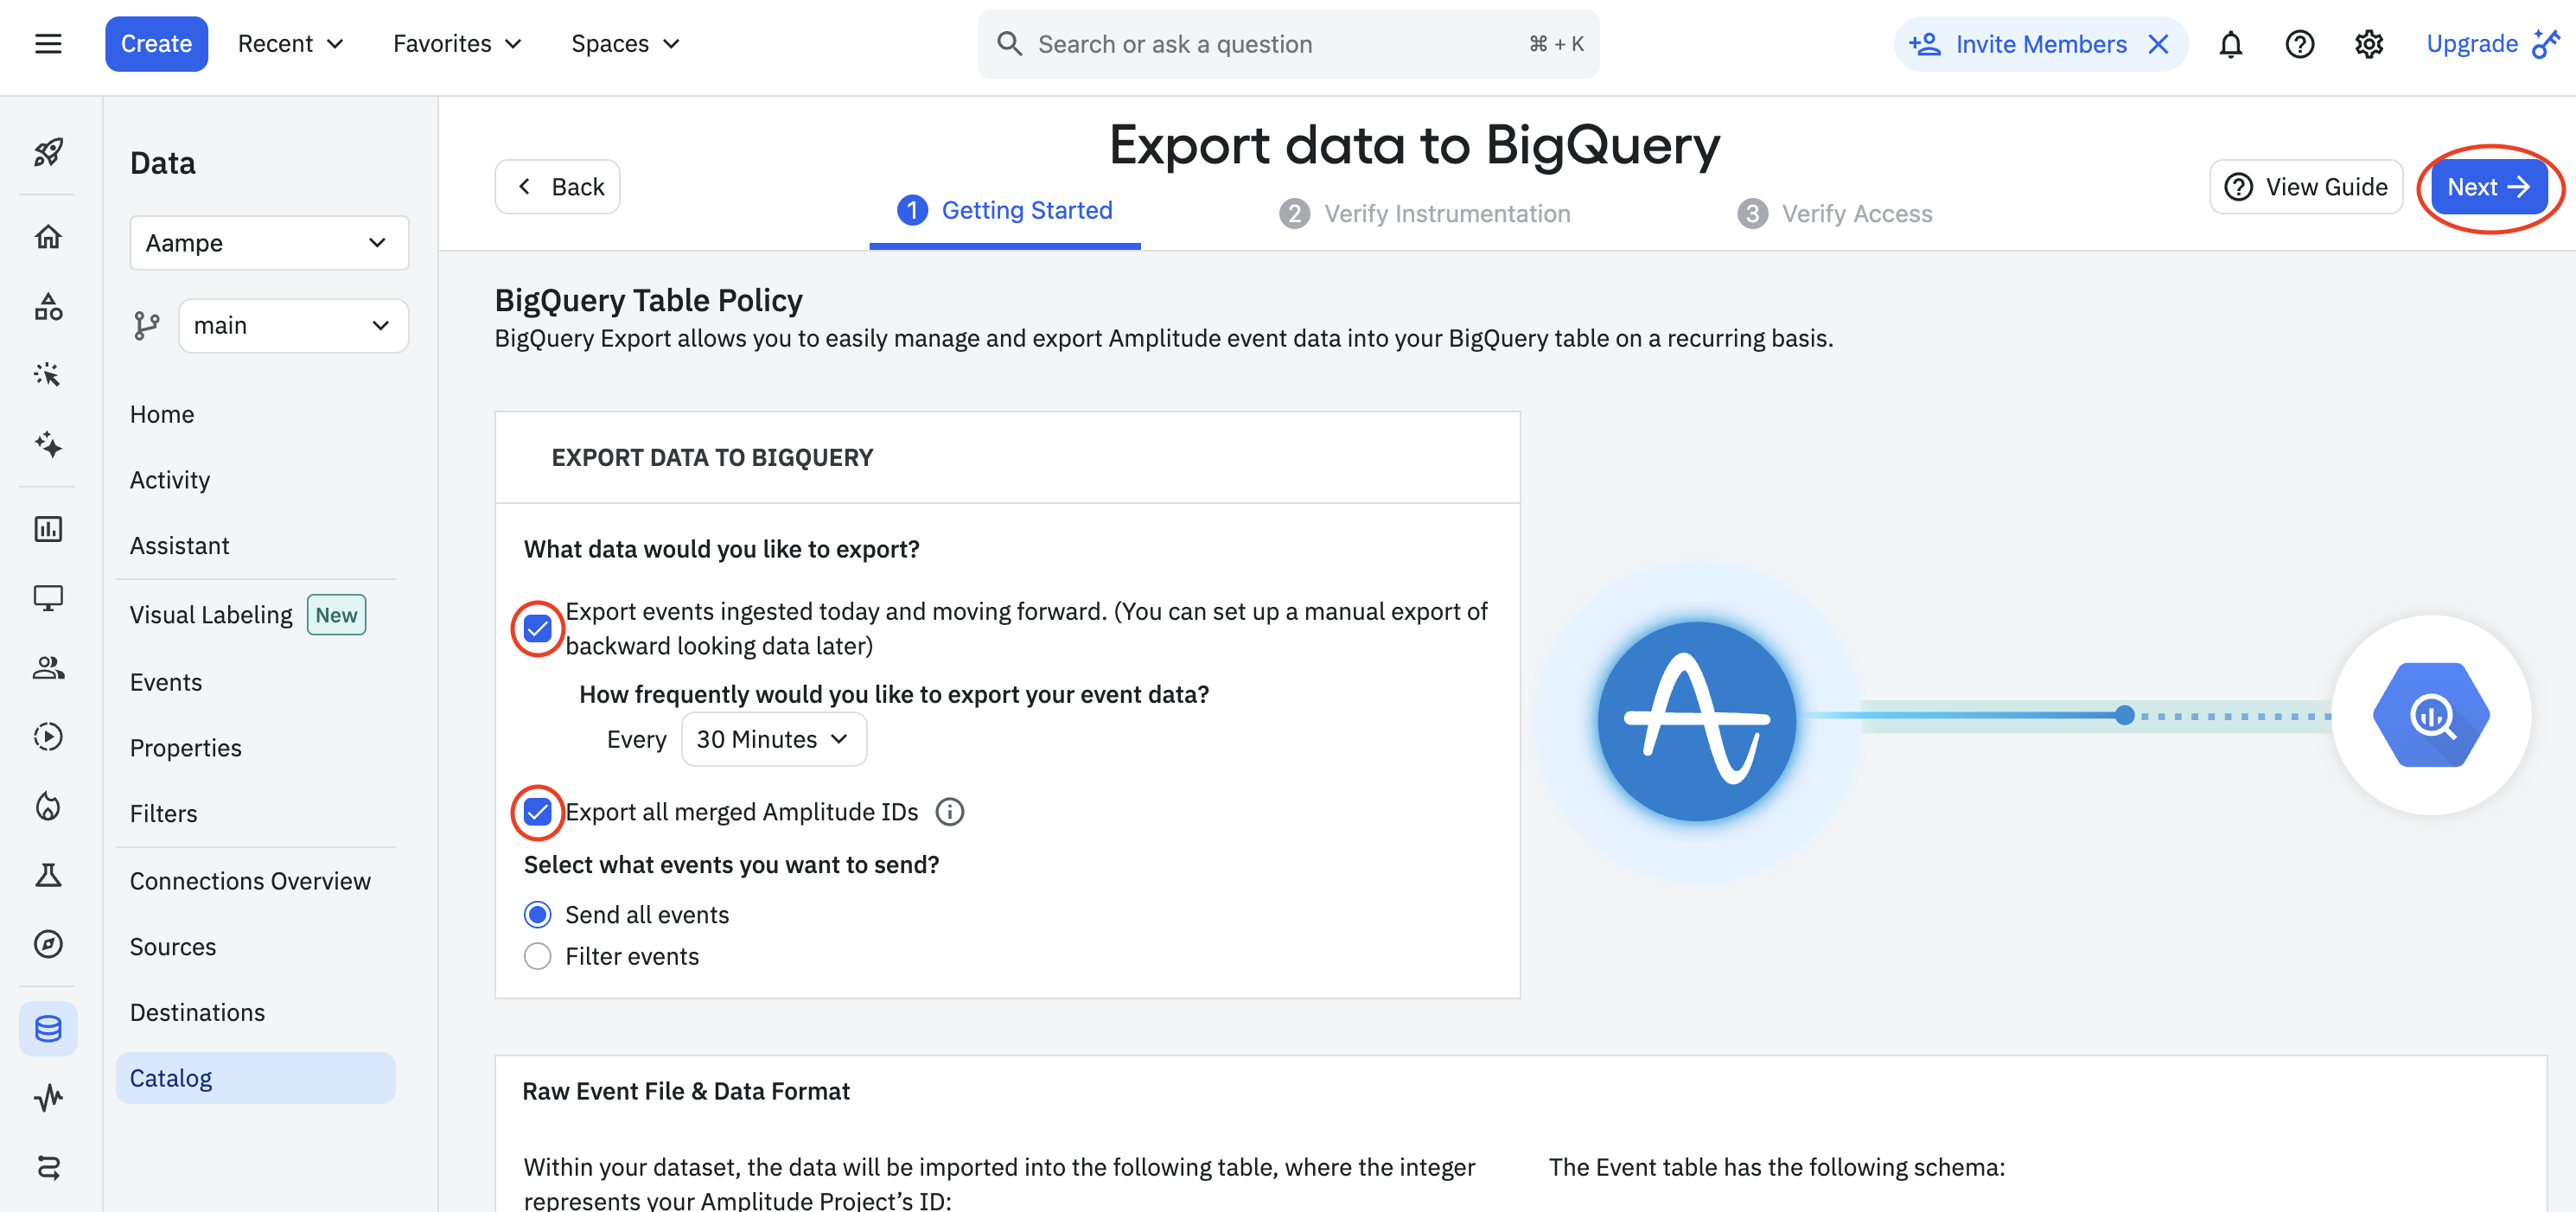
Task: Click the info icon beside merged Amplitude IDs
Action: (x=949, y=811)
